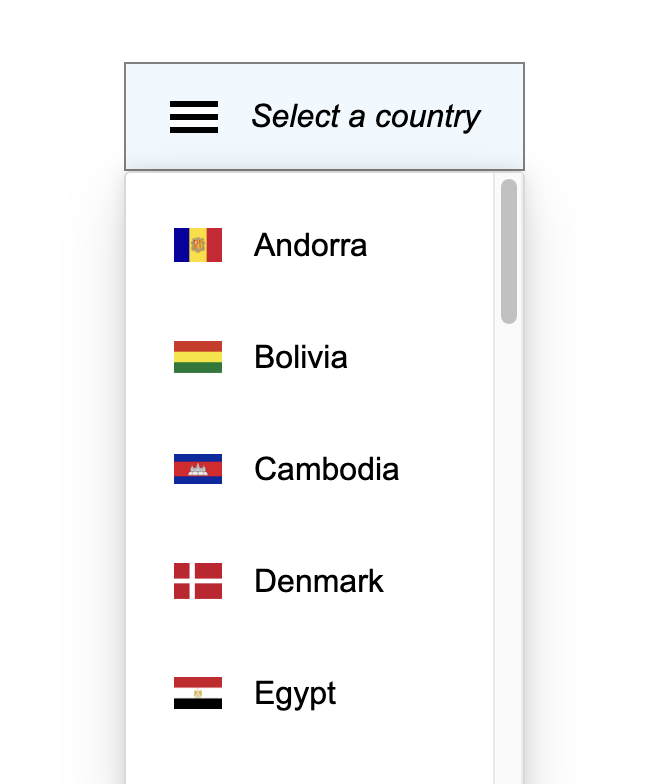Screen dimensions: 656x784
Task: Click the Denmark country name
Action: [319, 581]
